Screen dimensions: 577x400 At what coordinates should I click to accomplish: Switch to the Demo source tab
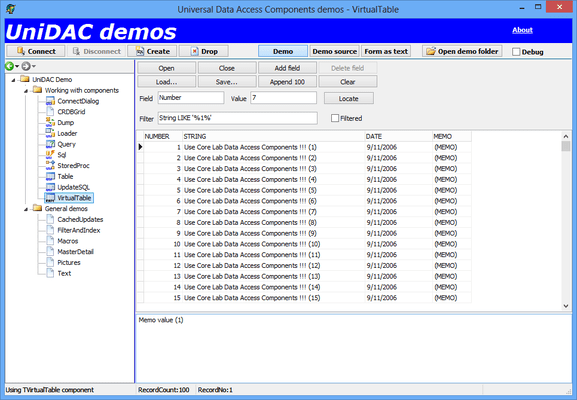click(334, 52)
